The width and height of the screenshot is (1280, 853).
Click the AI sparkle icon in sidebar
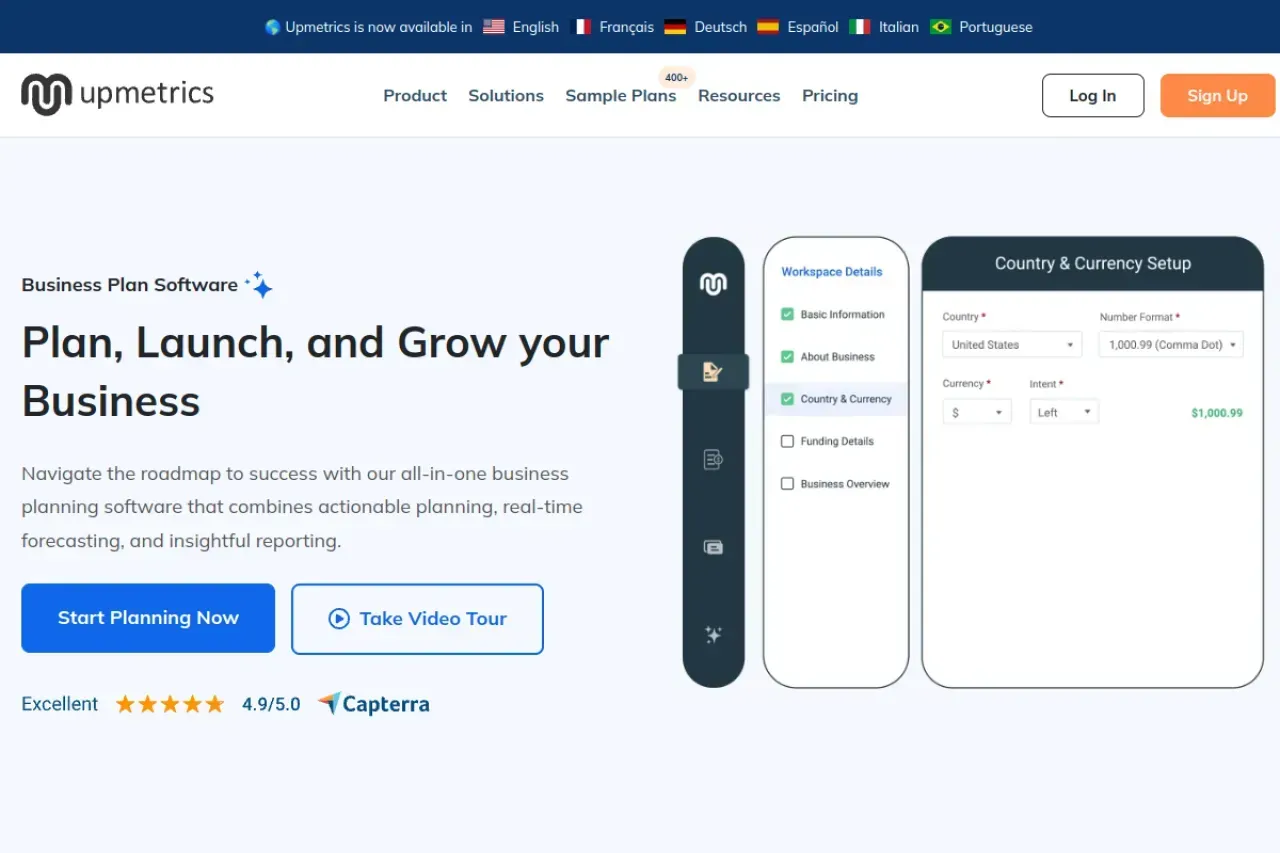coord(713,634)
